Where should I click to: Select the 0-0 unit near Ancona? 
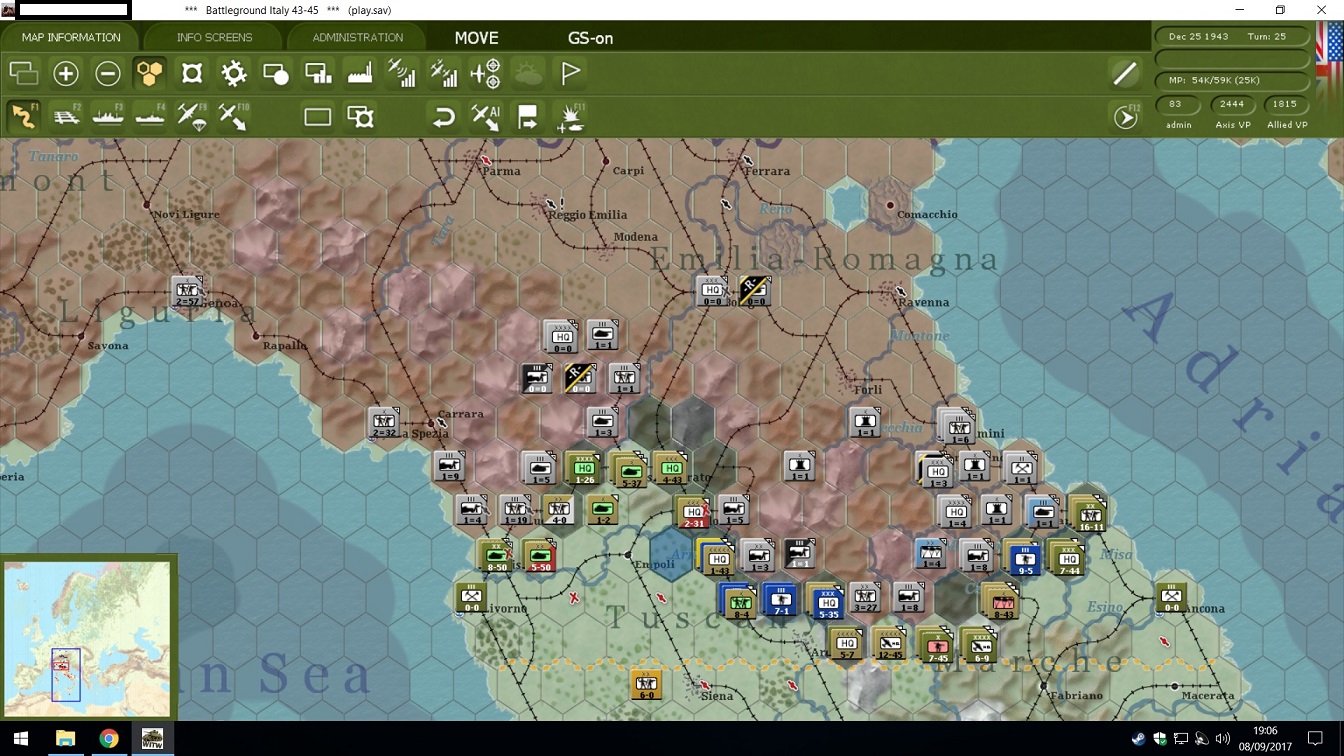click(x=1171, y=597)
